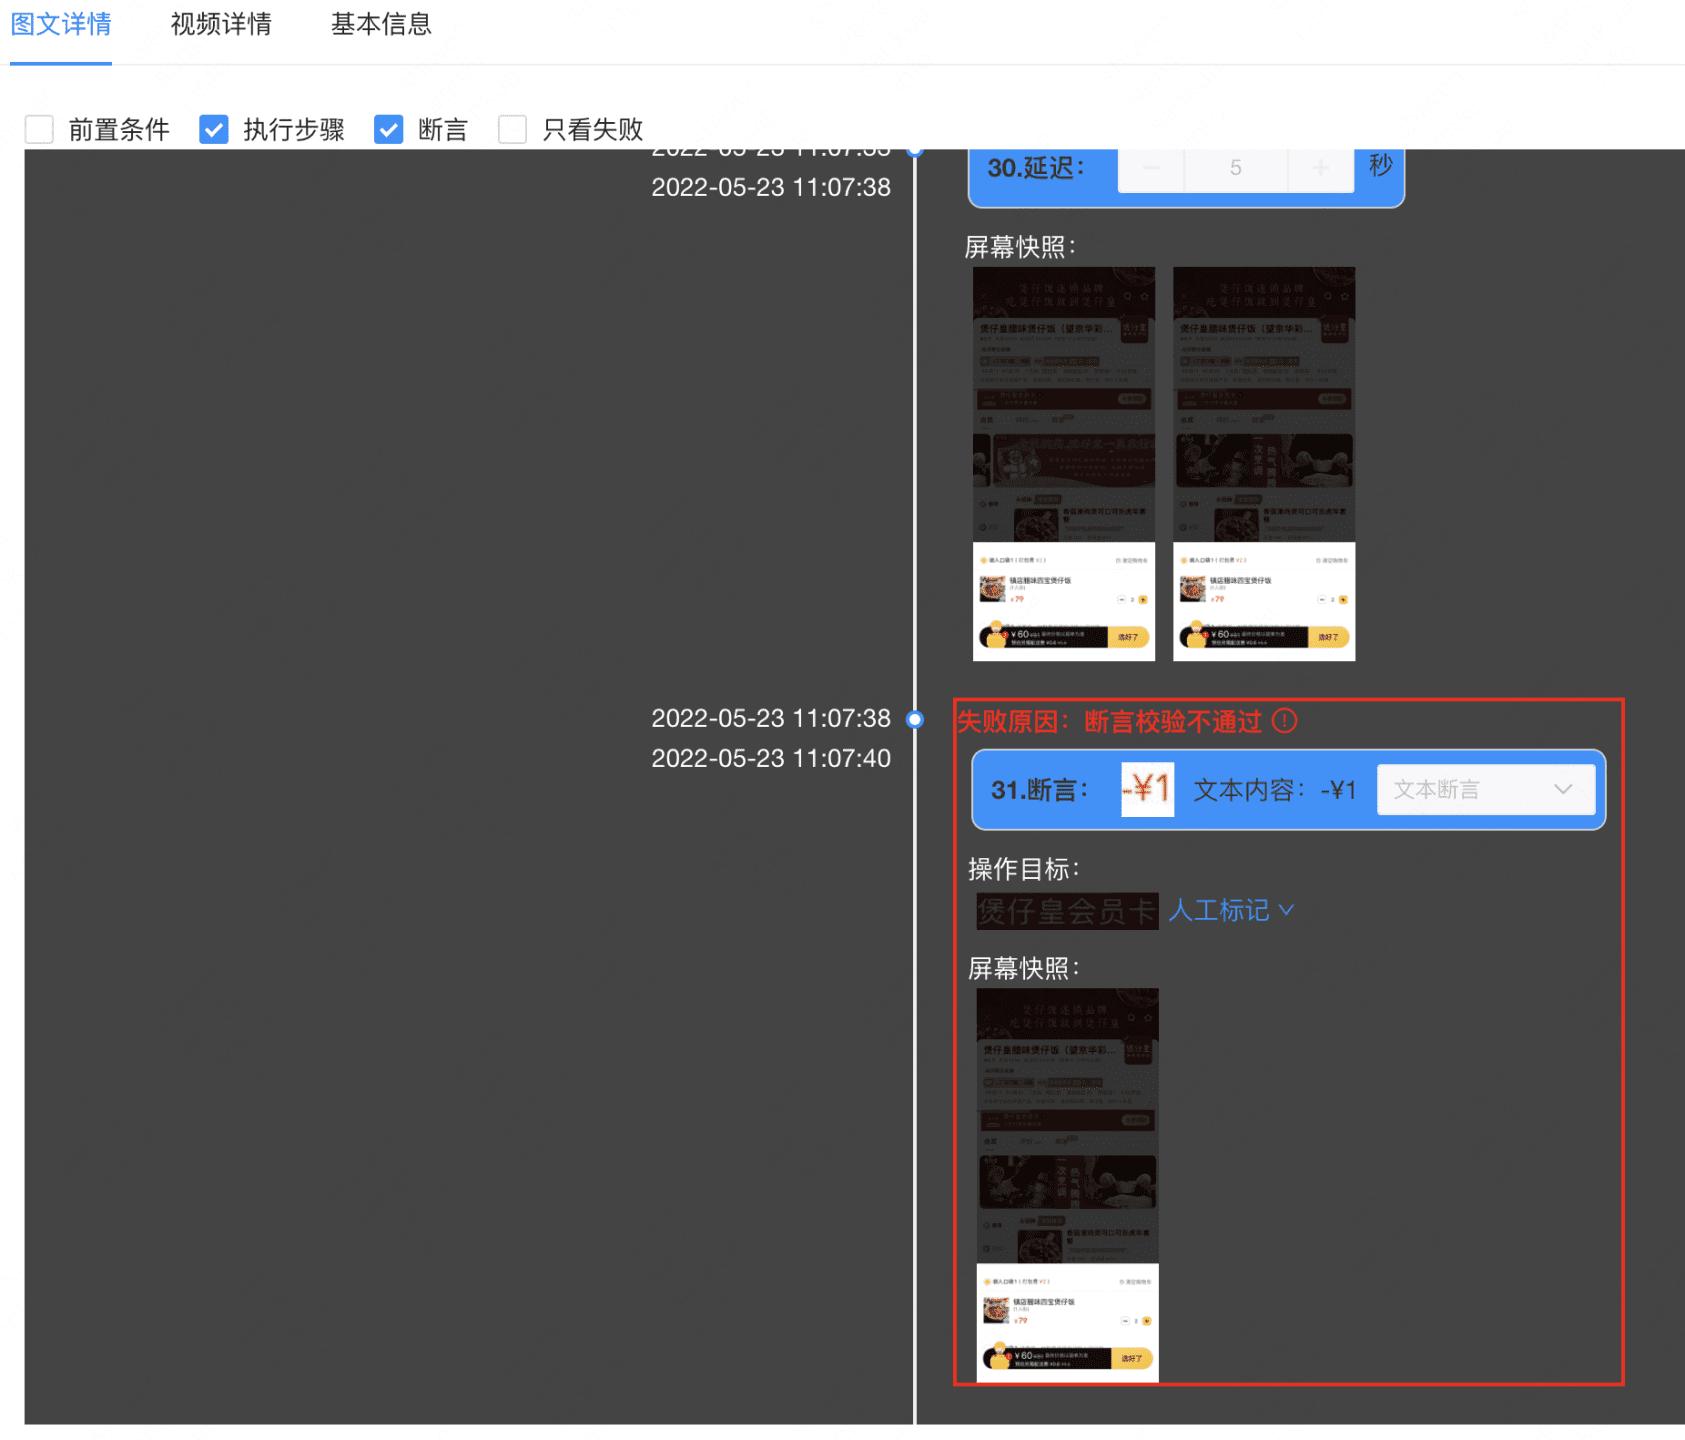The width and height of the screenshot is (1685, 1440).
Task: Uncheck the 执行步骤 checkbox
Action: coord(214,128)
